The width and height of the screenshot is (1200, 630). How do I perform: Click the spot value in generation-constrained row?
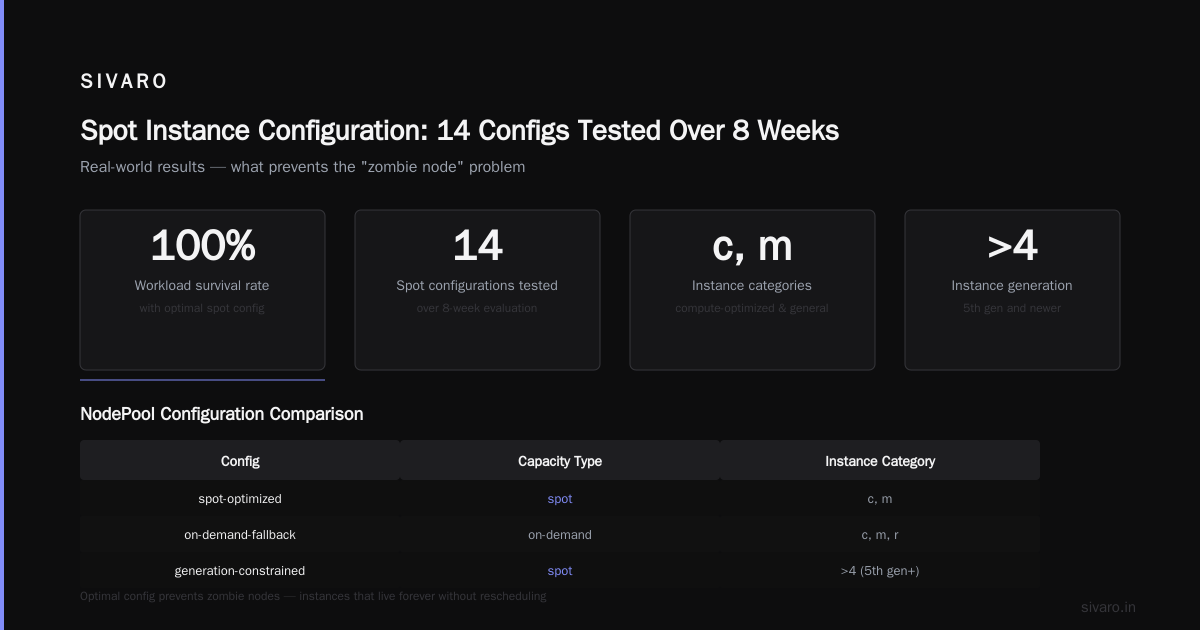pos(560,570)
